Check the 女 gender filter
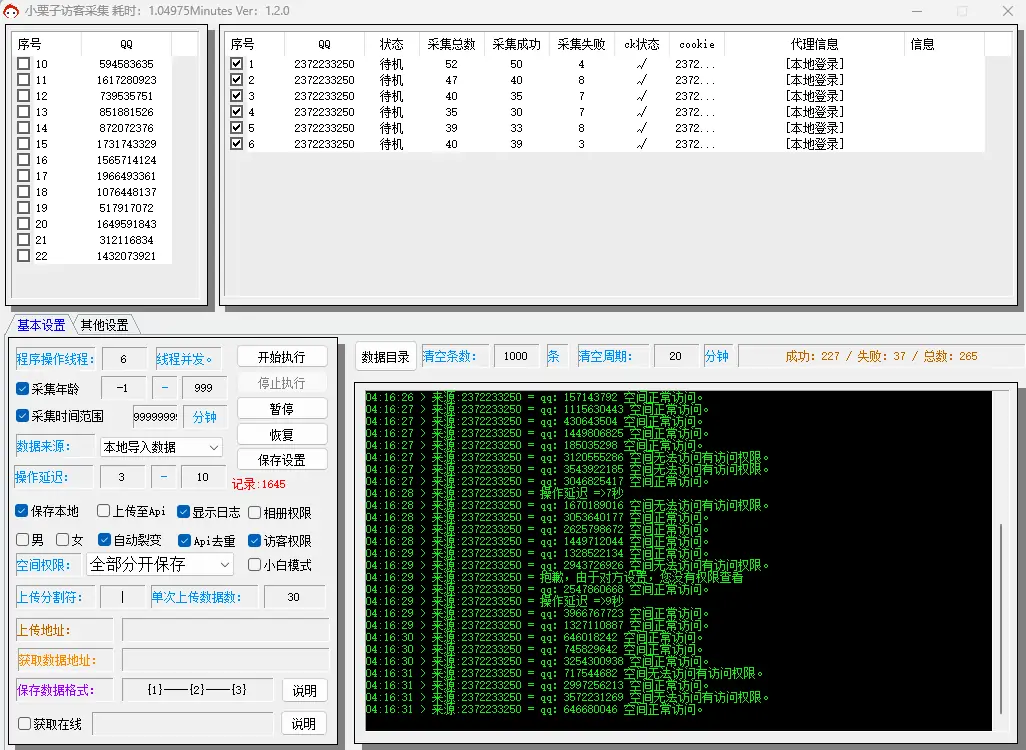Screen dimensions: 1026x750 pos(63,540)
